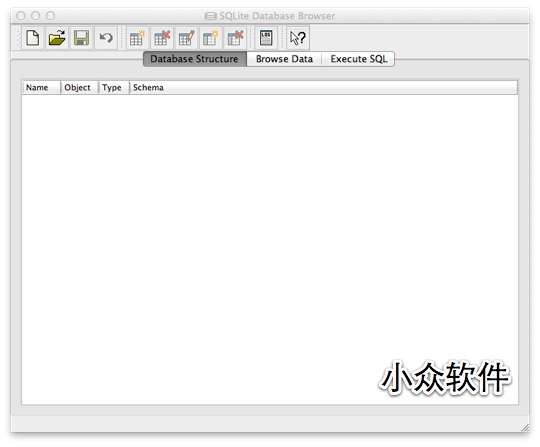The width and height of the screenshot is (540, 447).
Task: Sort by the Type column header
Action: 114,87
